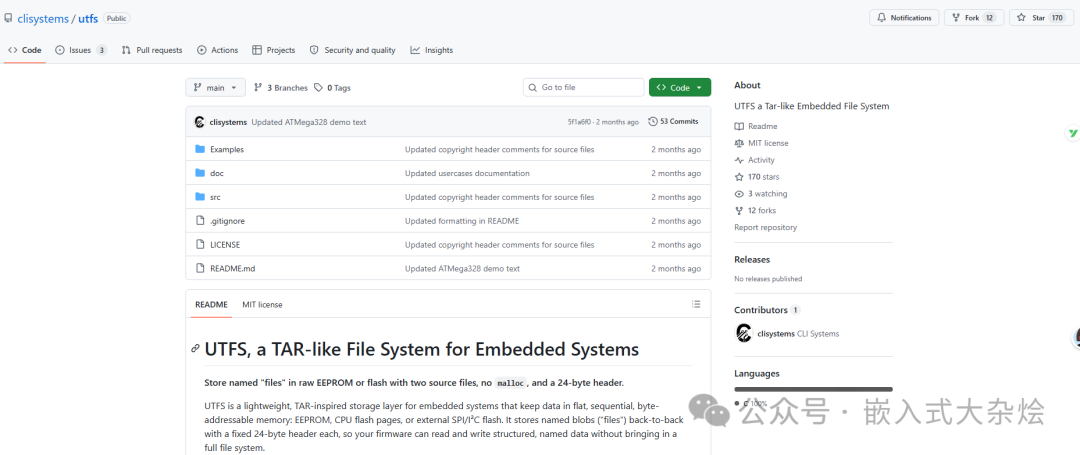
Task: Open the README.md file
Action: tap(233, 268)
